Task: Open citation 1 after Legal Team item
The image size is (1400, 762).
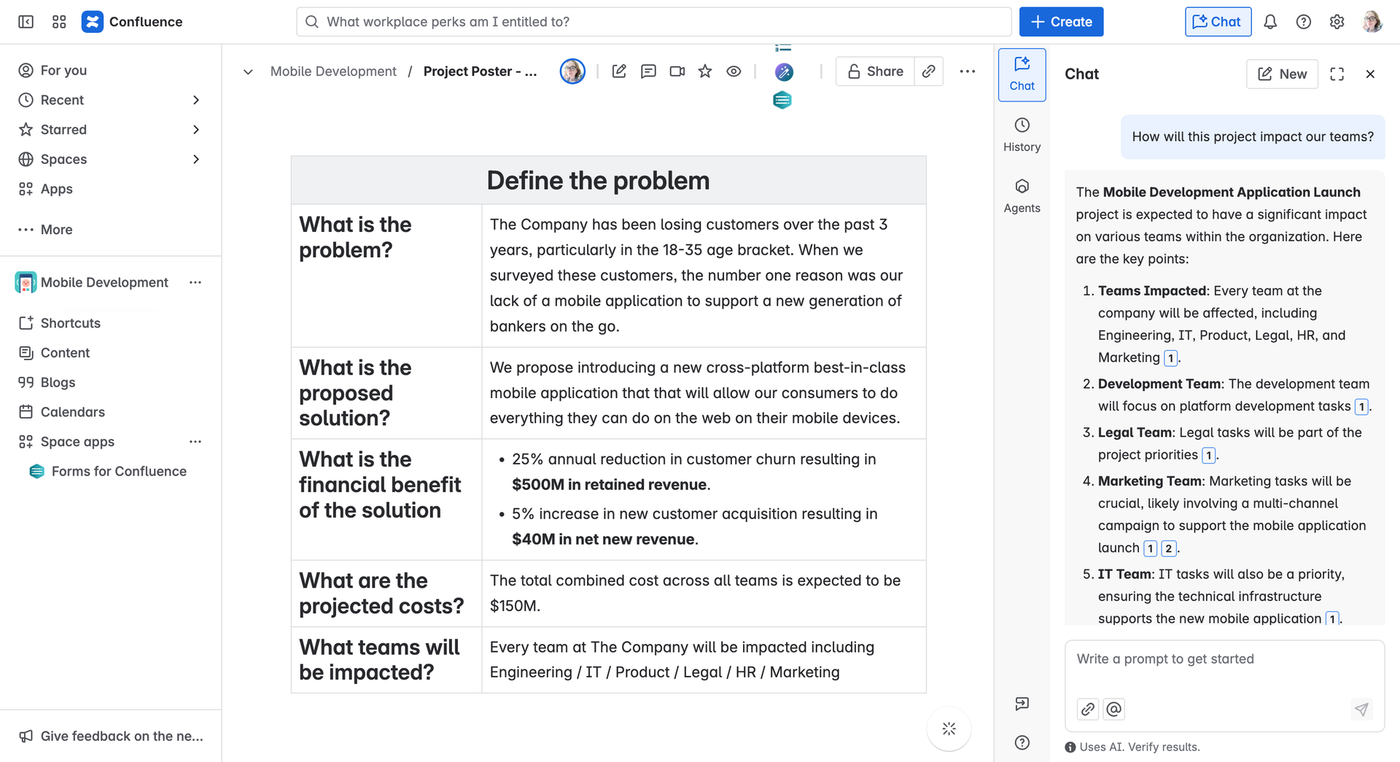Action: (x=1208, y=456)
